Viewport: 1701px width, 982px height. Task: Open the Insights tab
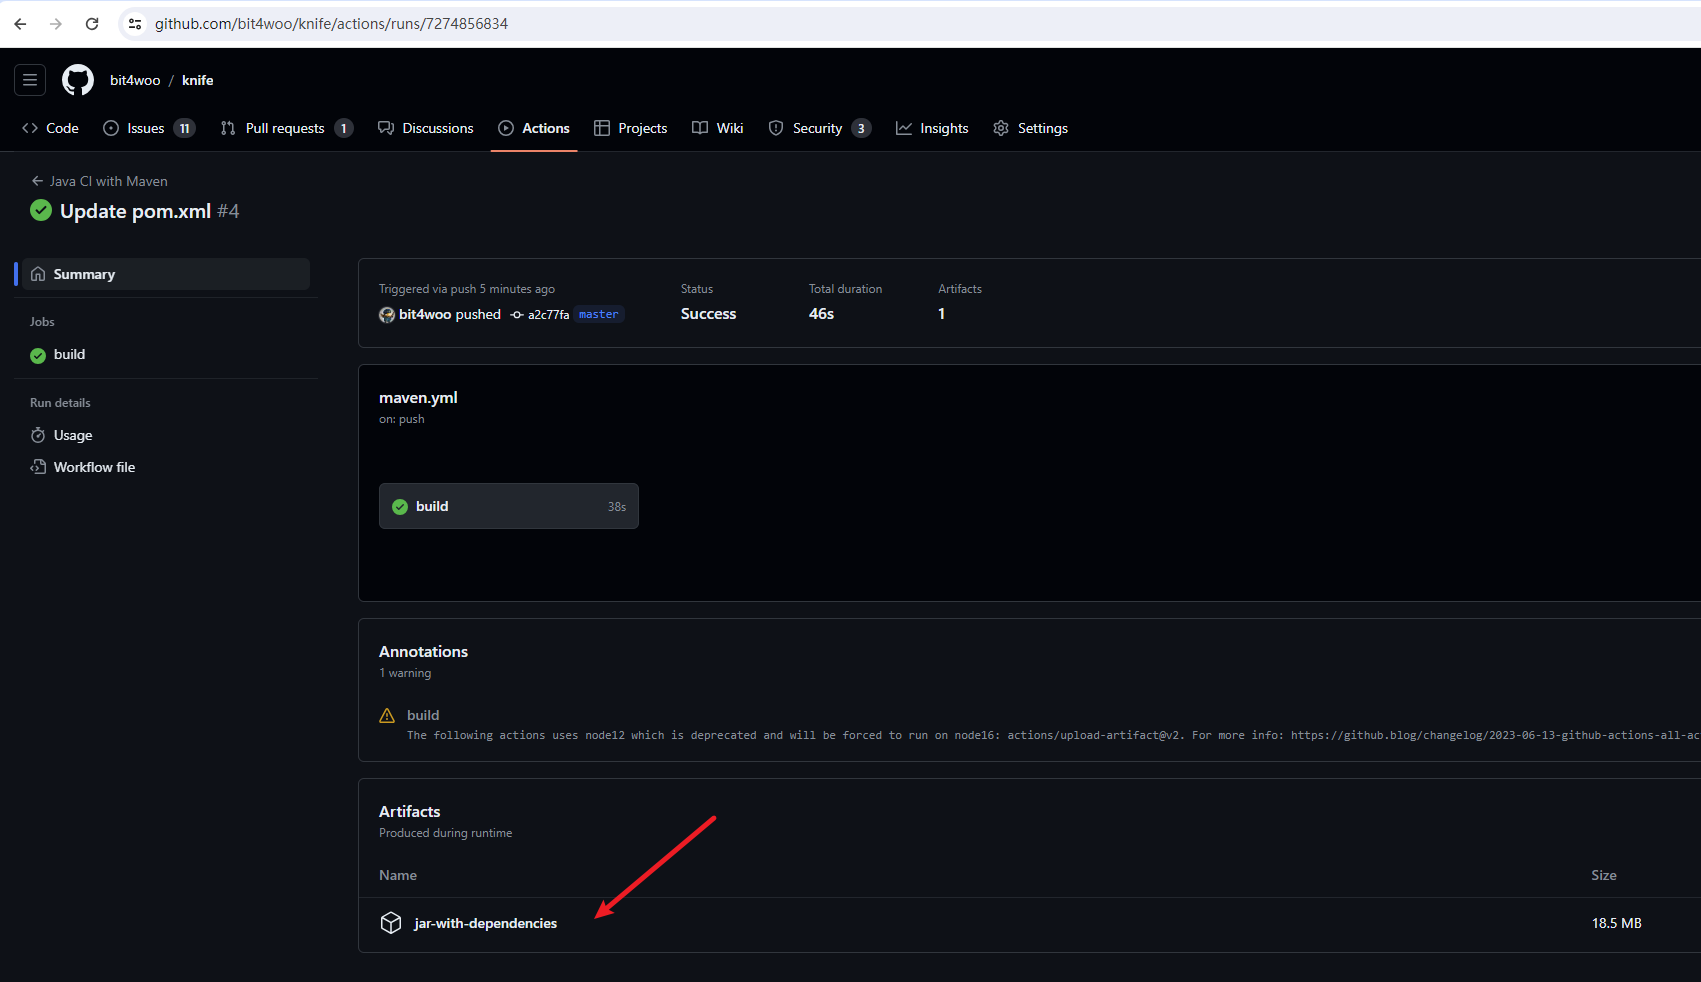coord(932,128)
